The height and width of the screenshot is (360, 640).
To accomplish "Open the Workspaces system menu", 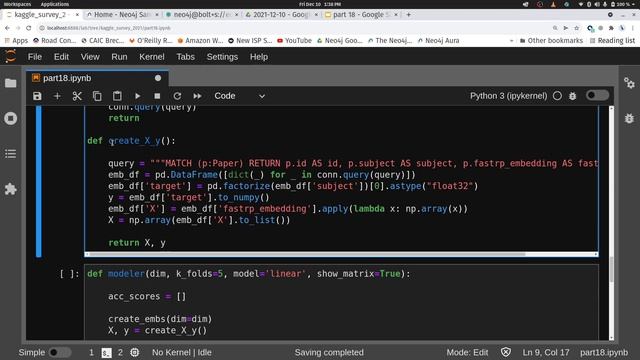I will point(17,4).
